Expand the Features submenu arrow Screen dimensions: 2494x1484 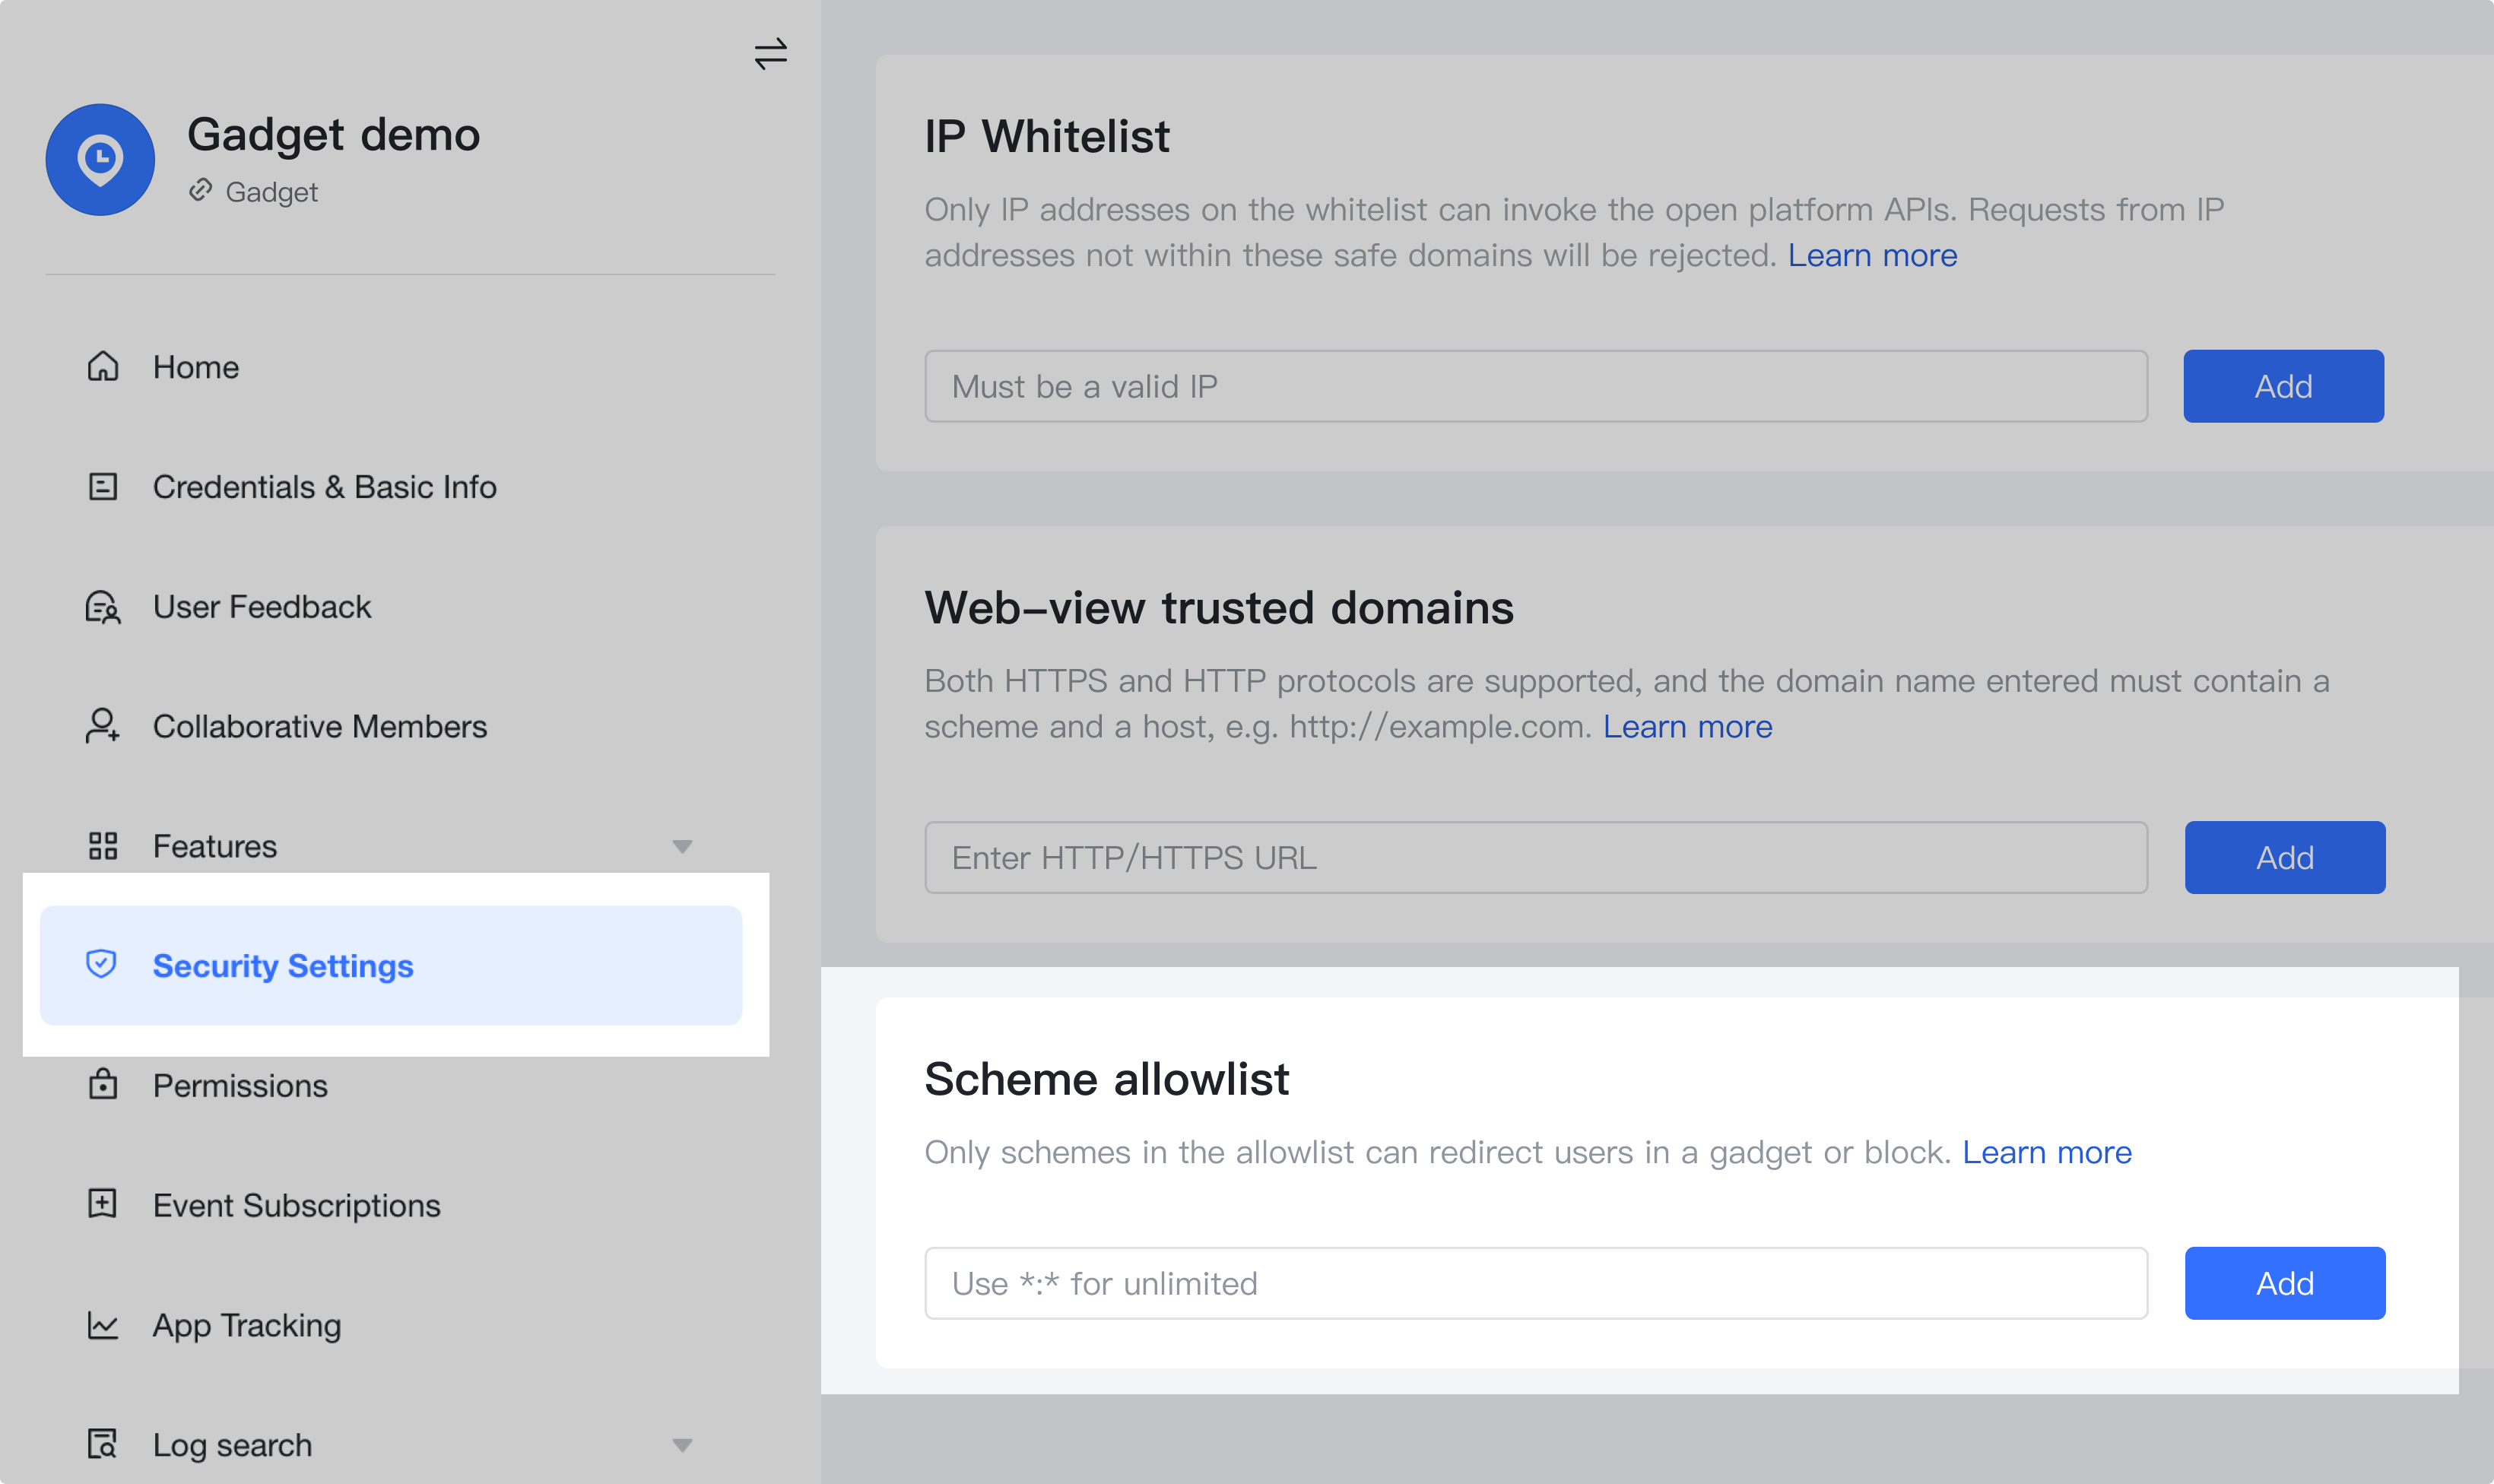(682, 847)
